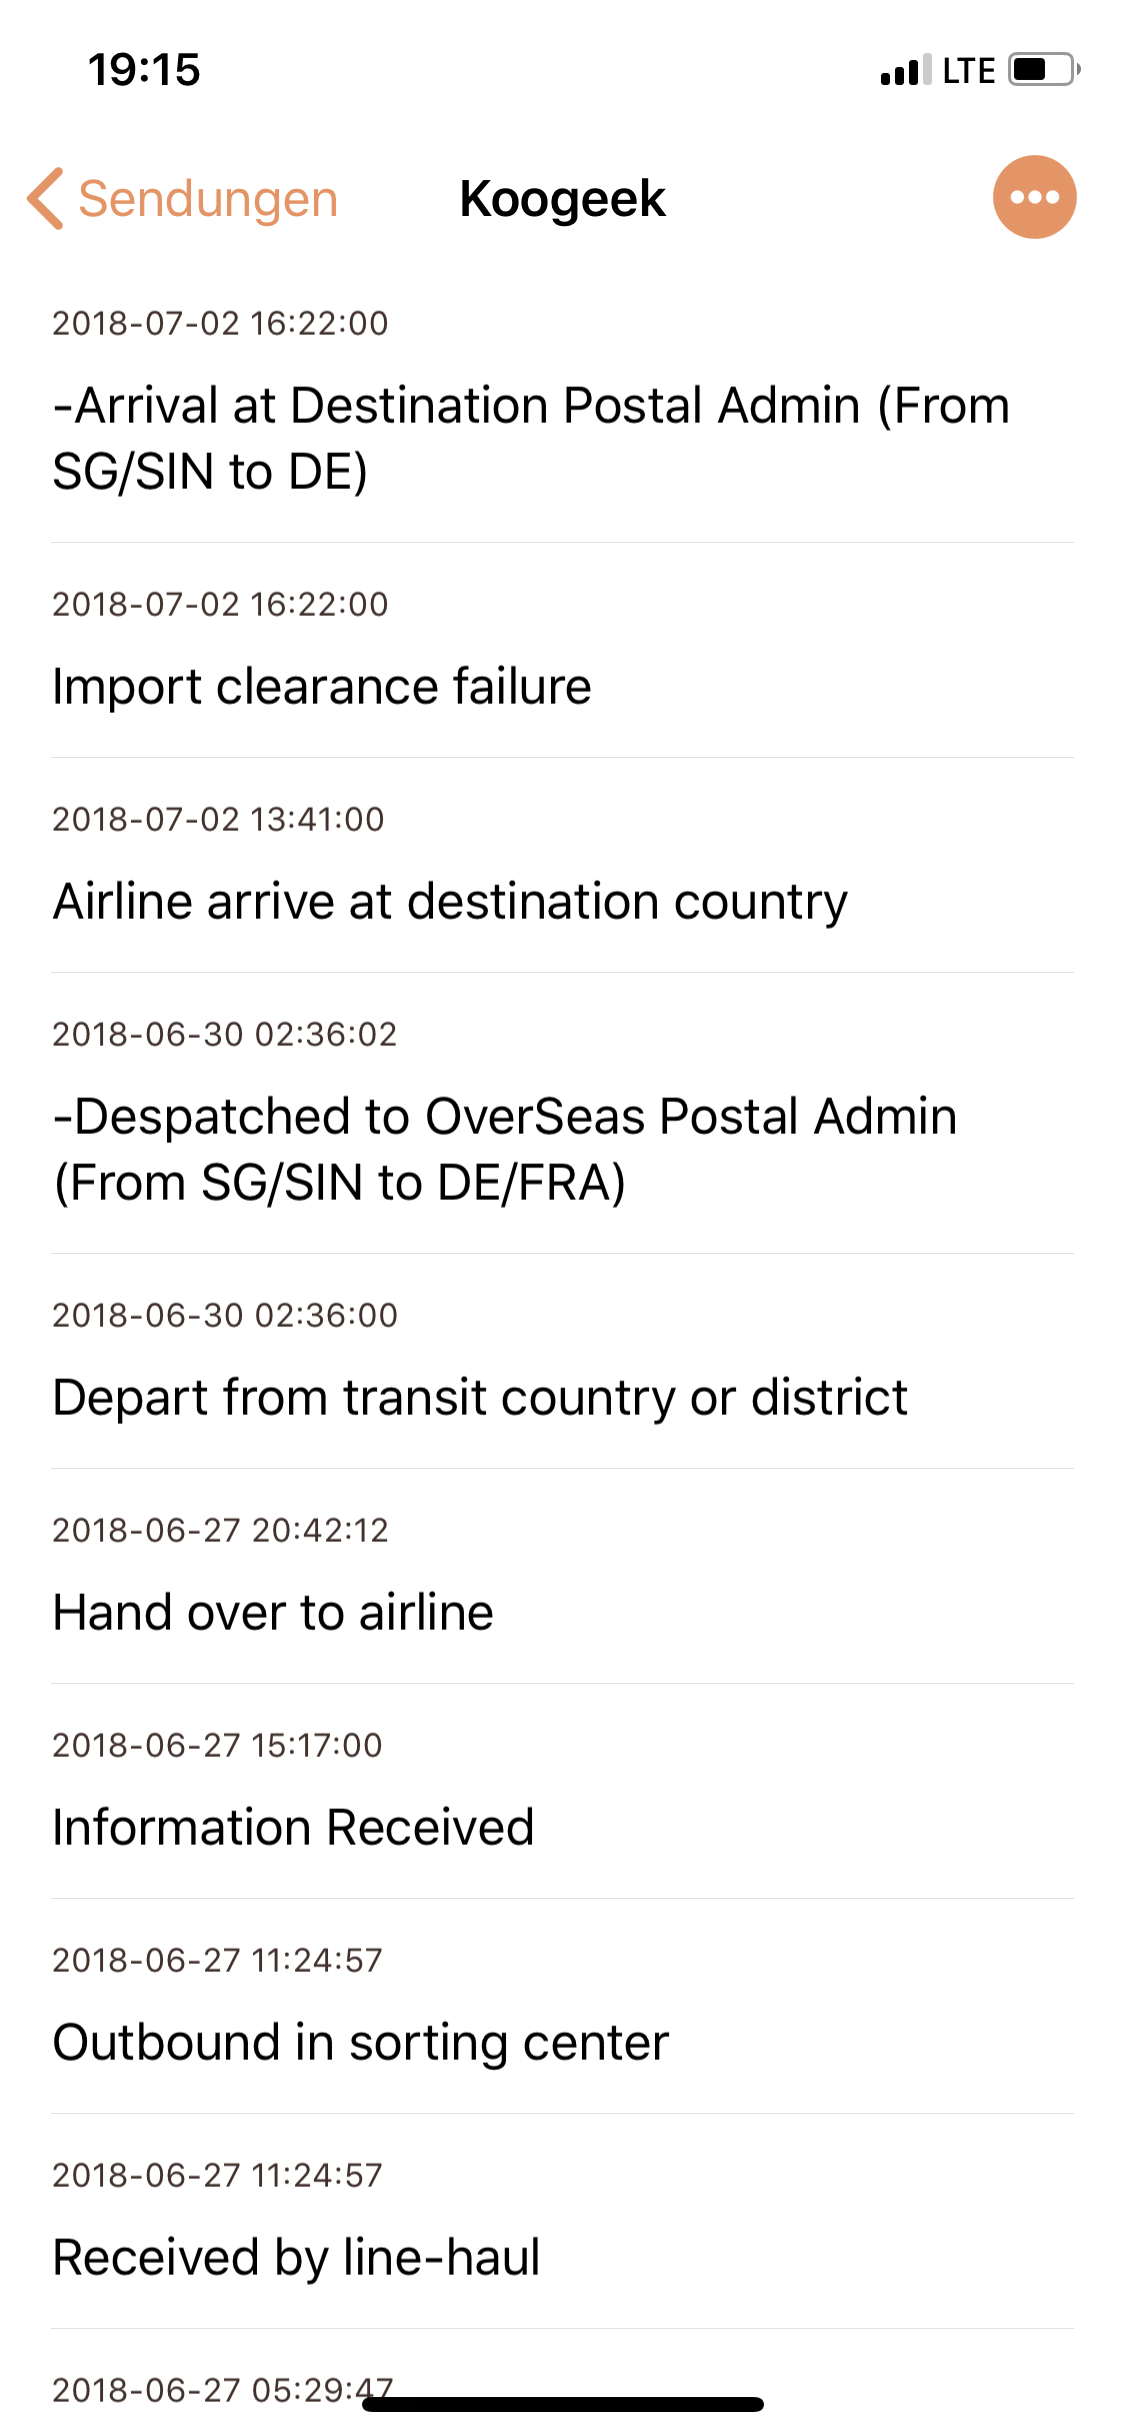Tap the home indicator bar

[563, 2405]
